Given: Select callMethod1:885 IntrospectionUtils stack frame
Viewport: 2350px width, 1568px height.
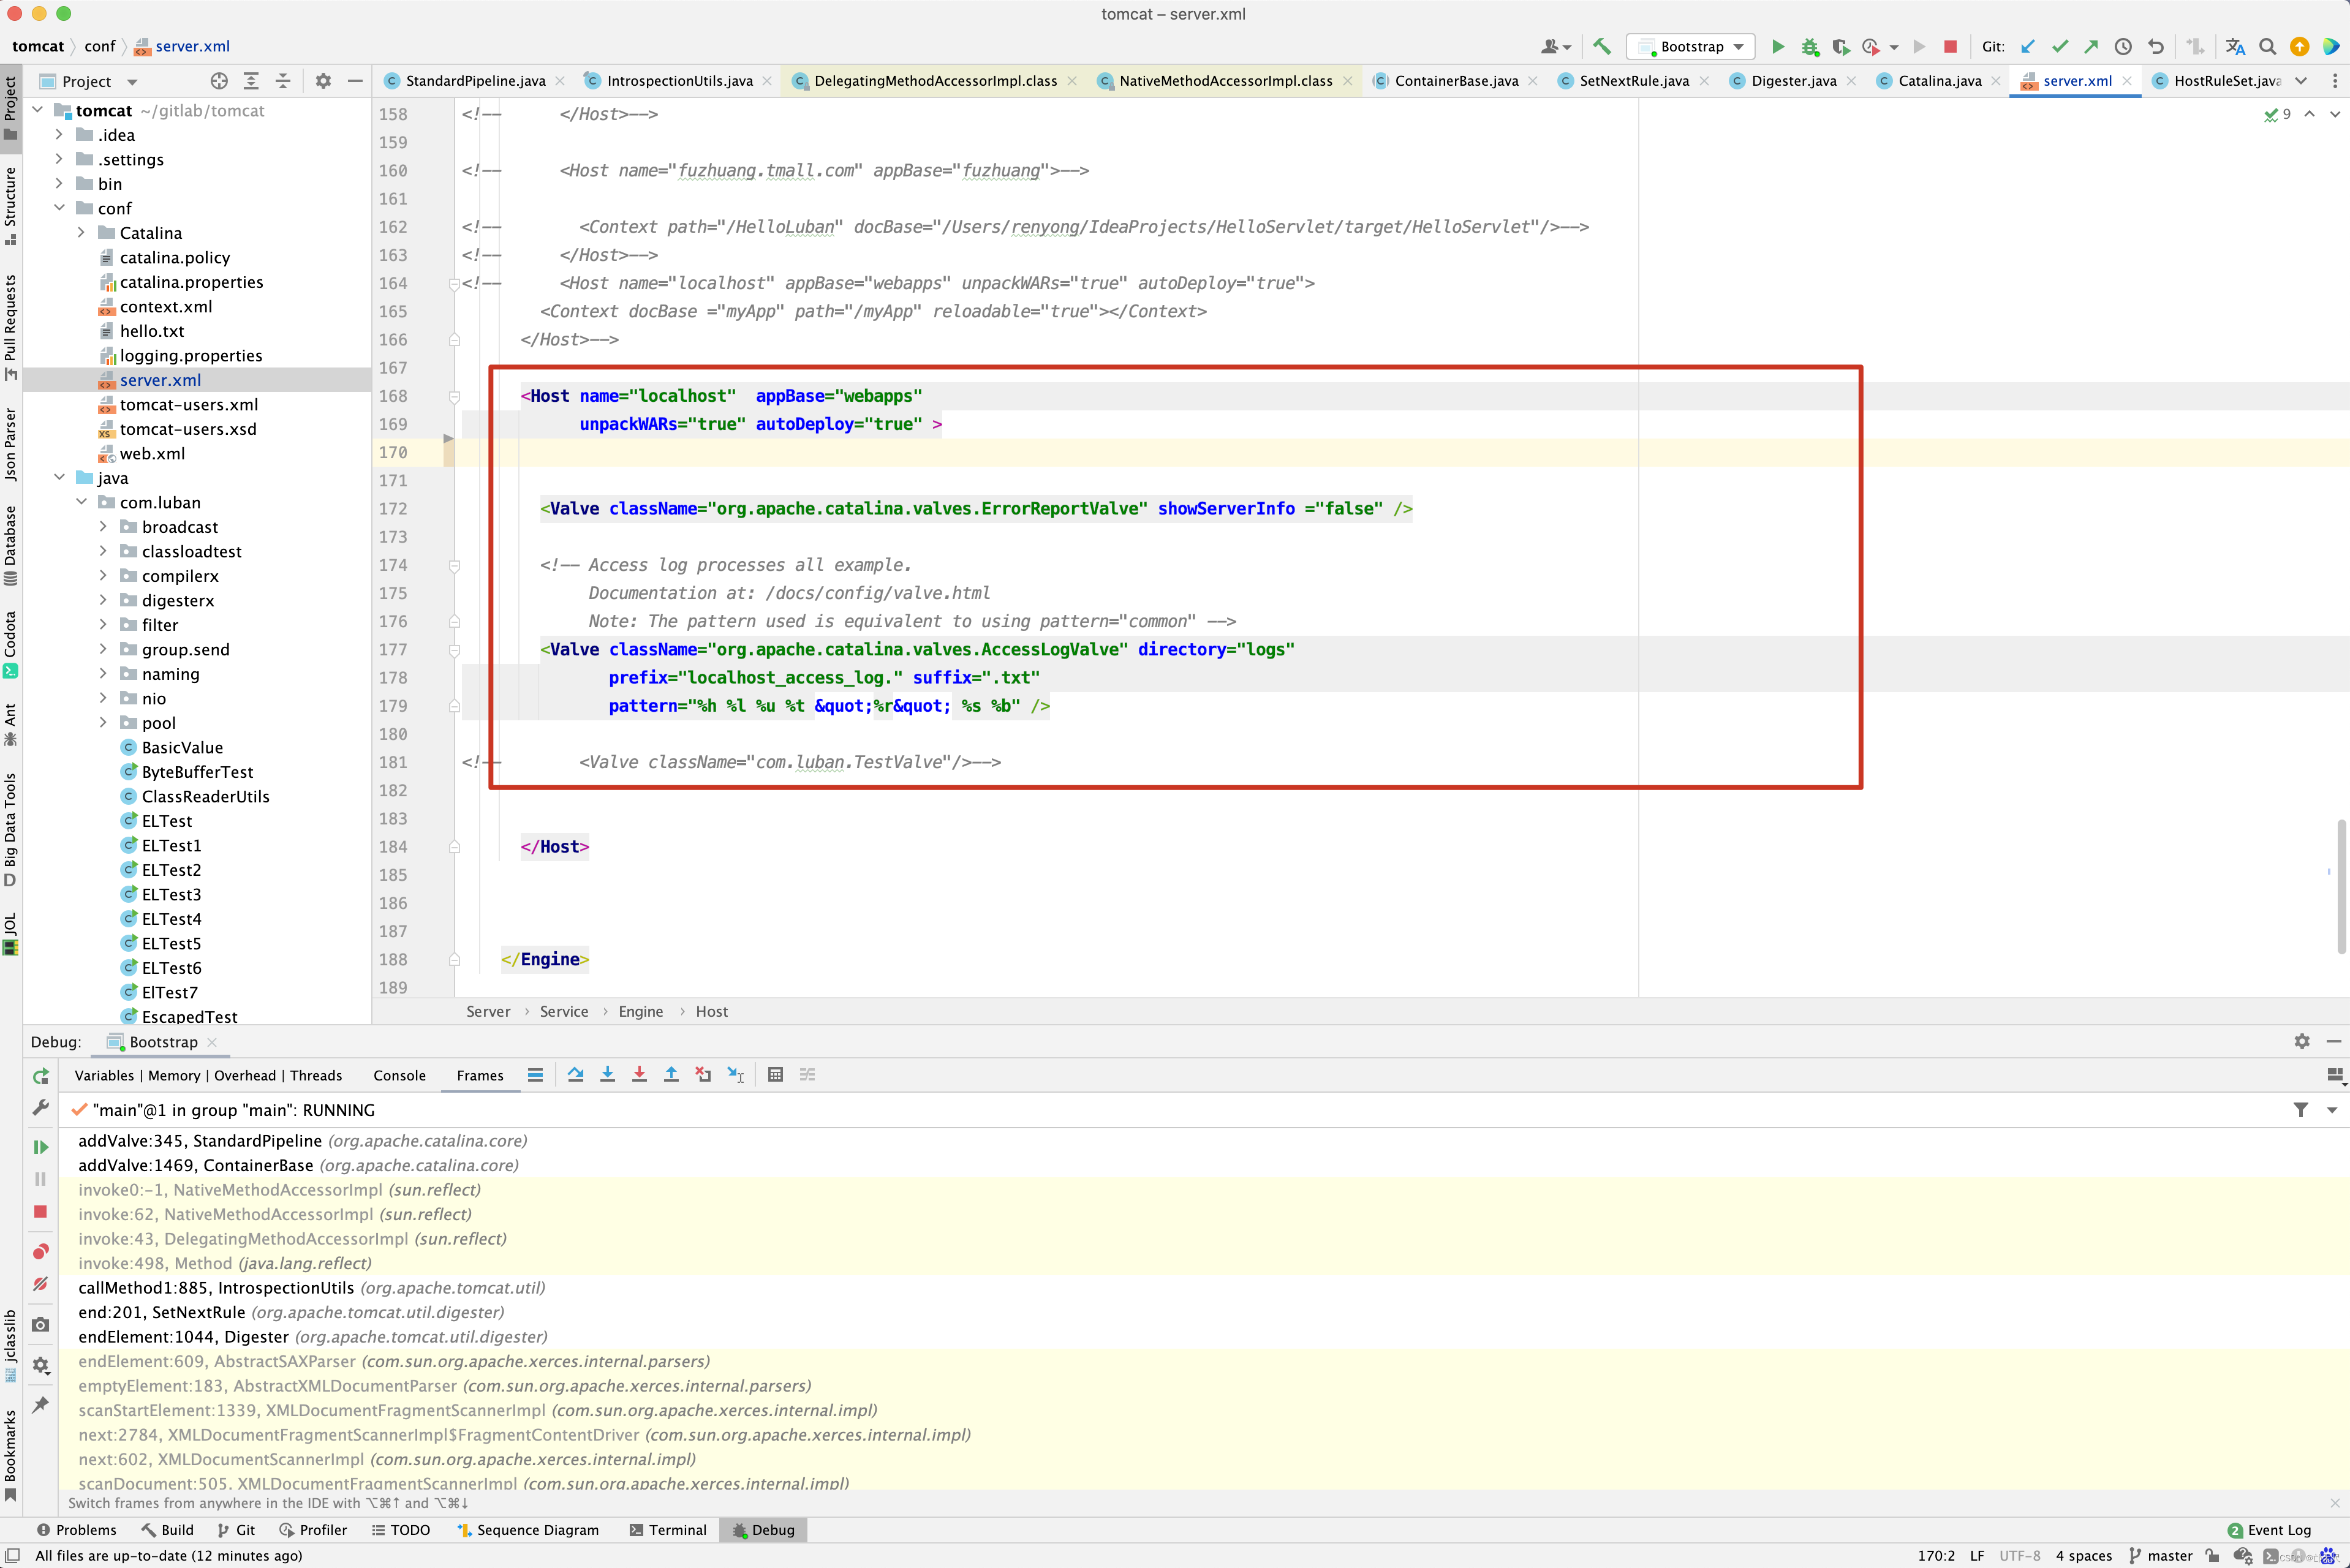Looking at the screenshot, I should 312,1288.
